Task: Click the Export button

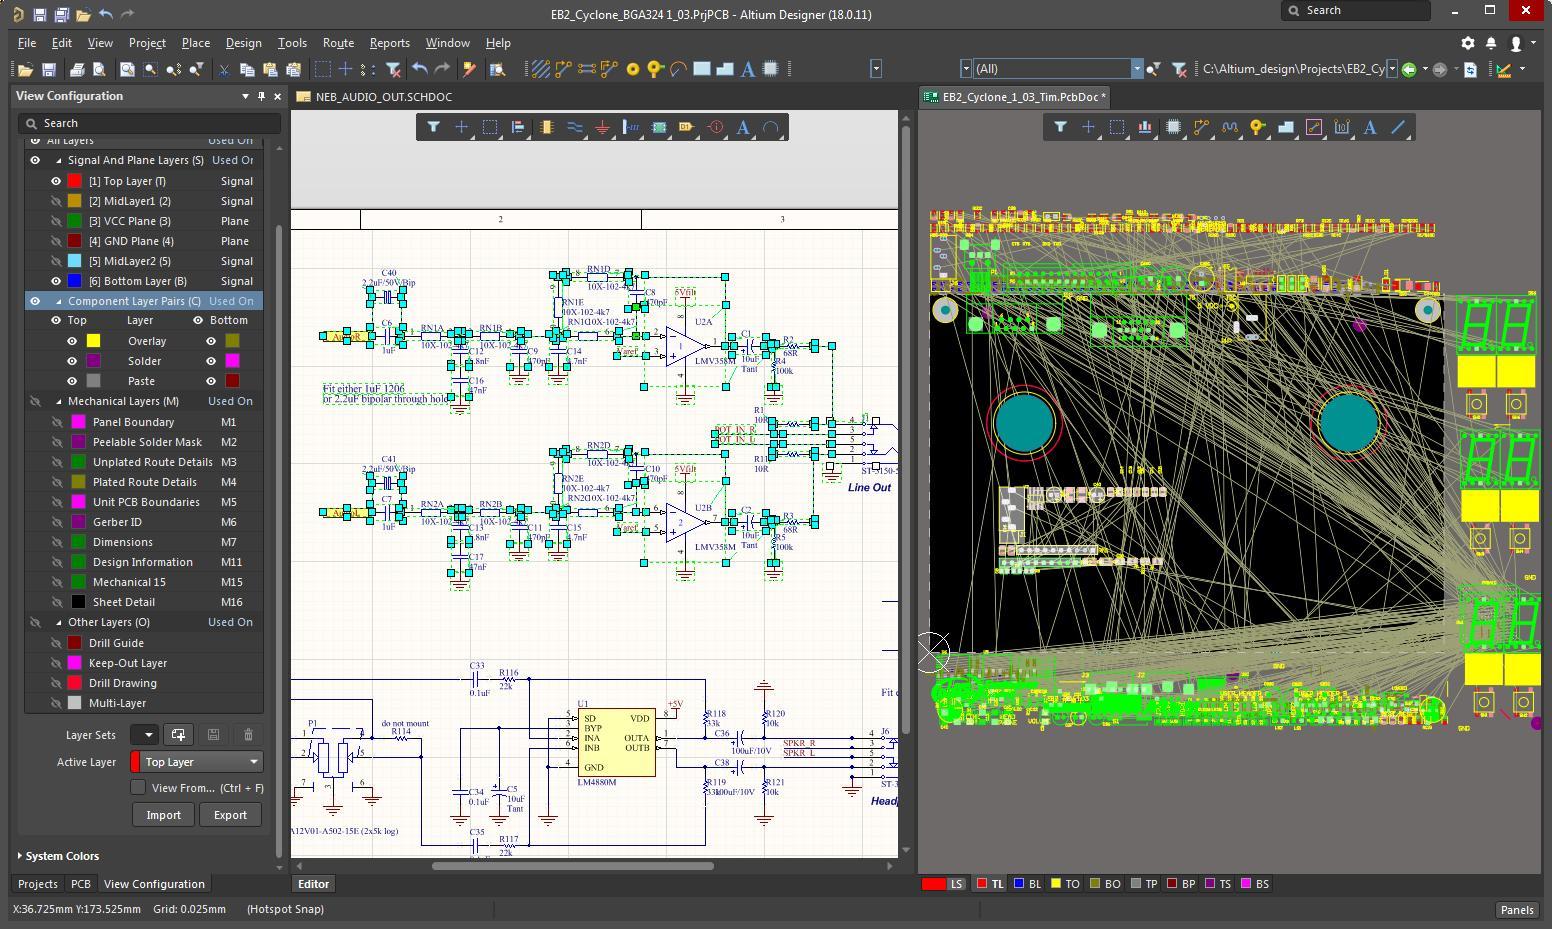Action: 230,815
